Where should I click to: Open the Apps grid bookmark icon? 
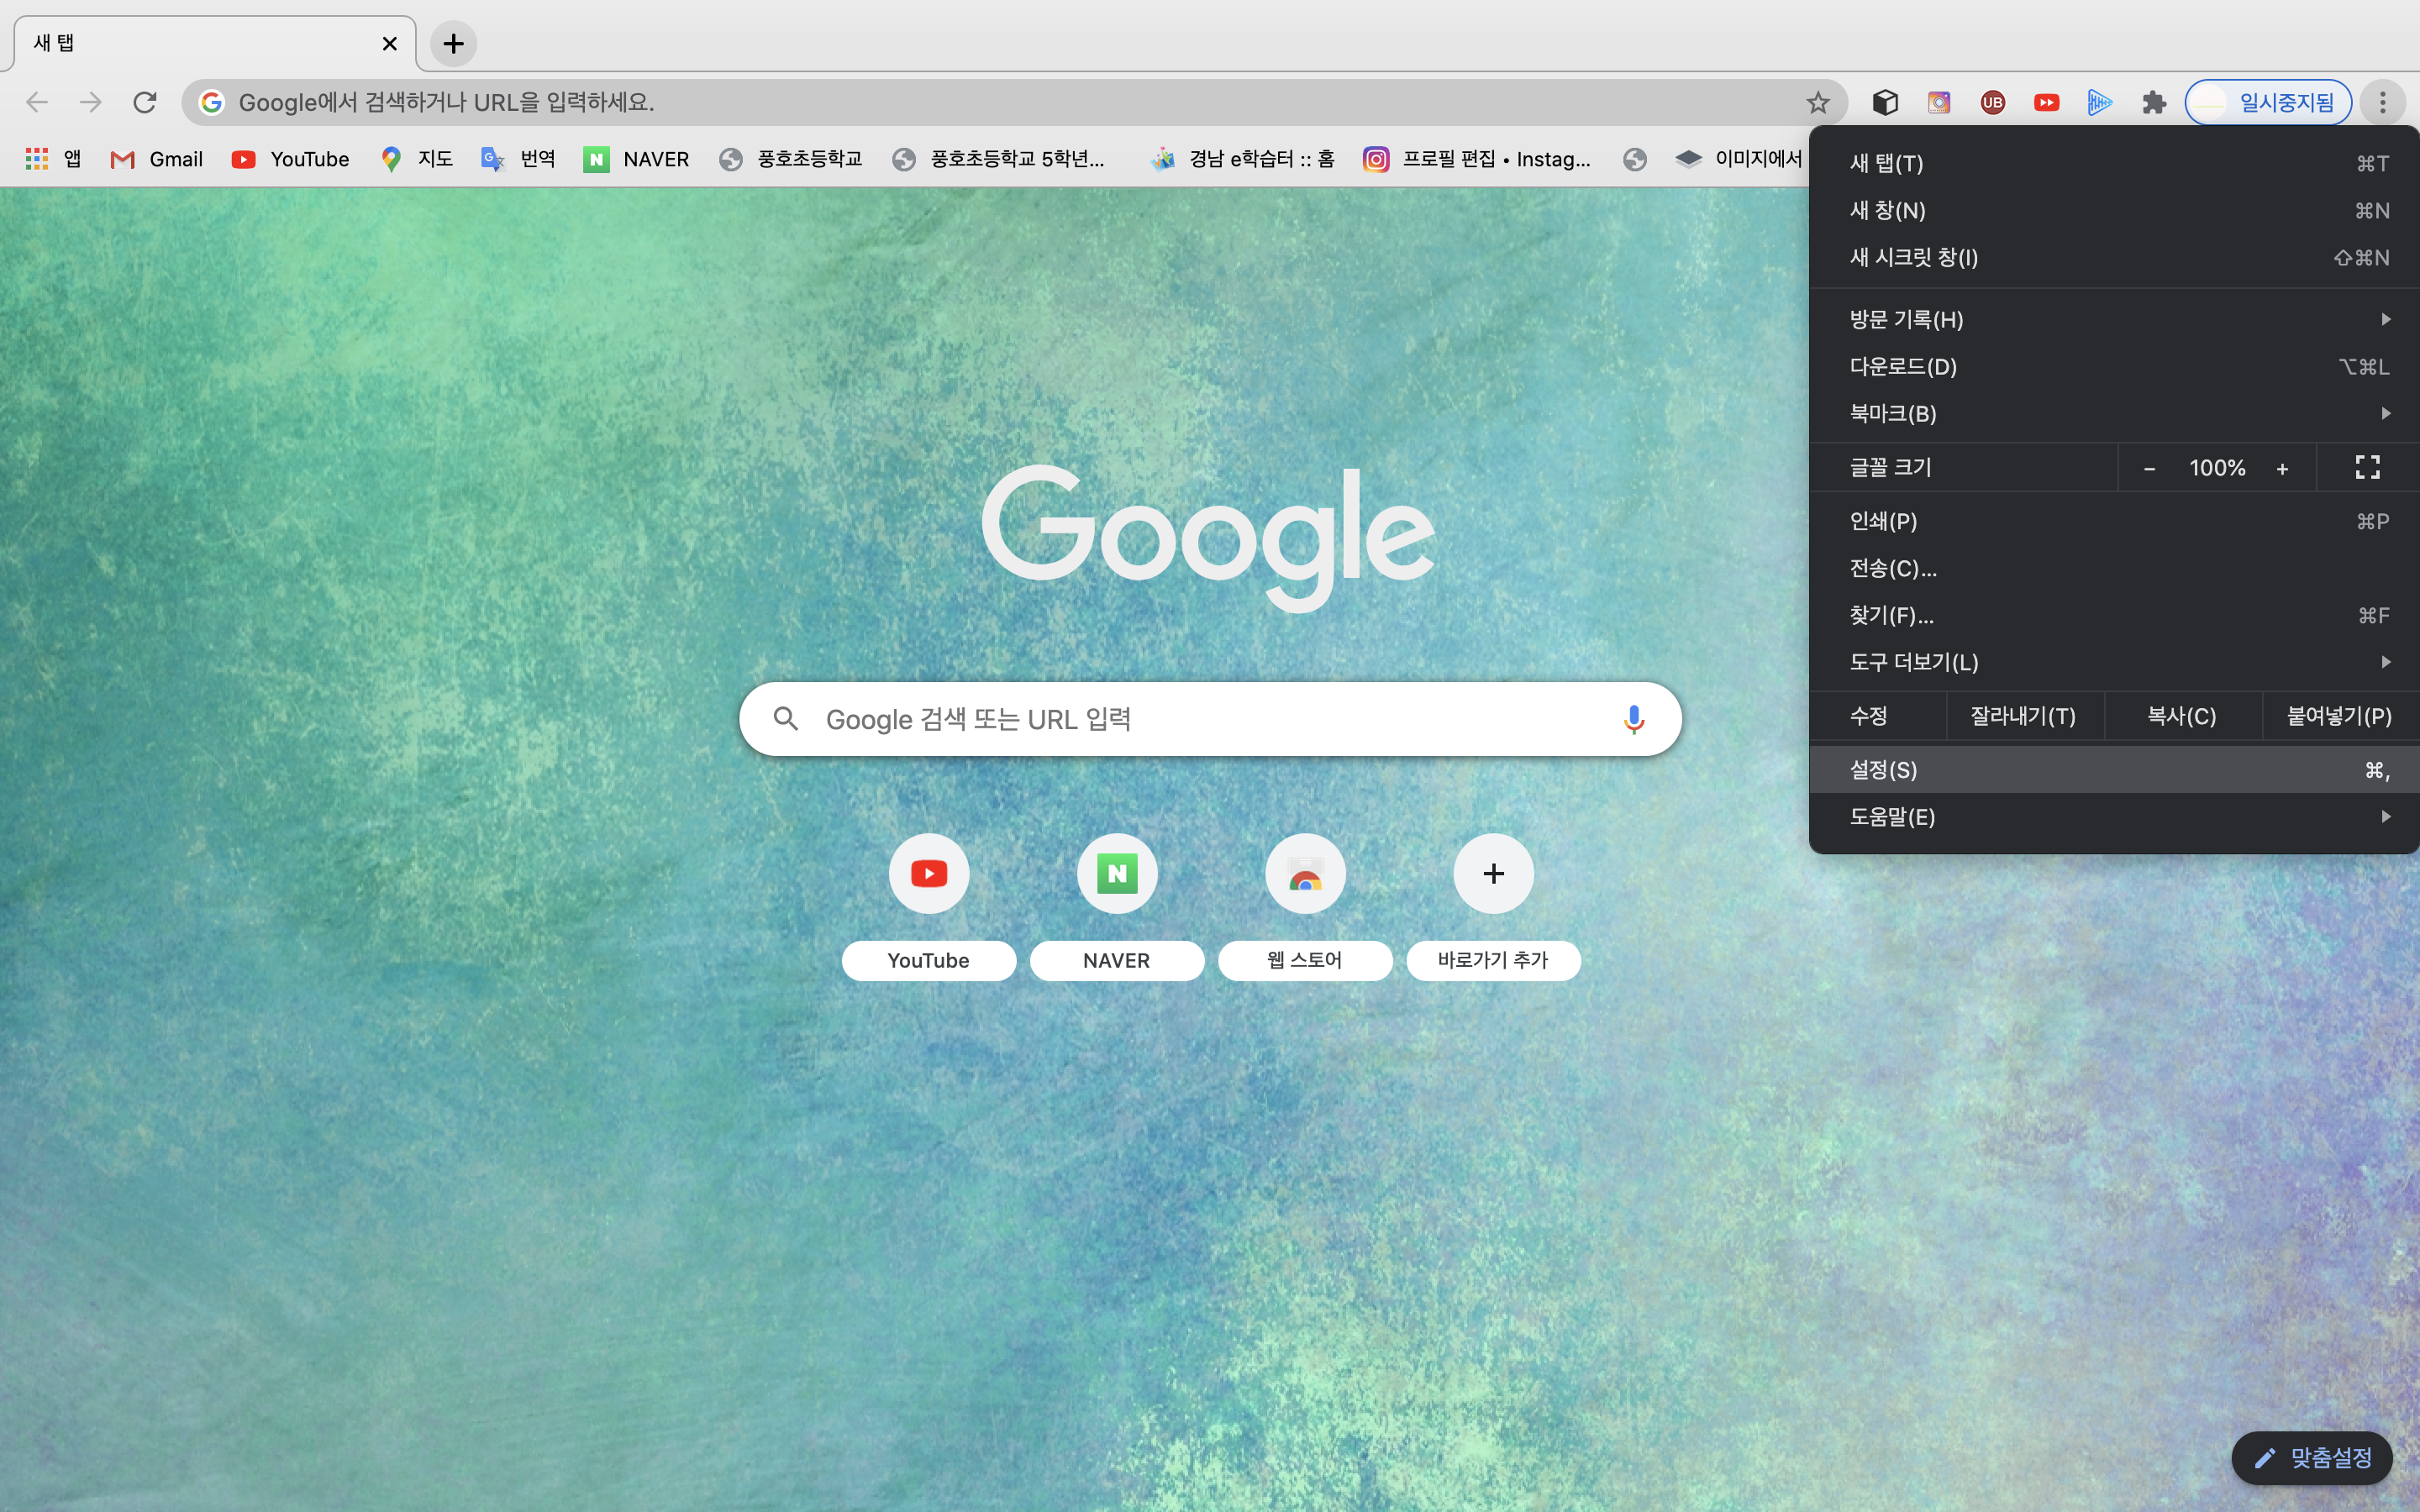[x=37, y=159]
